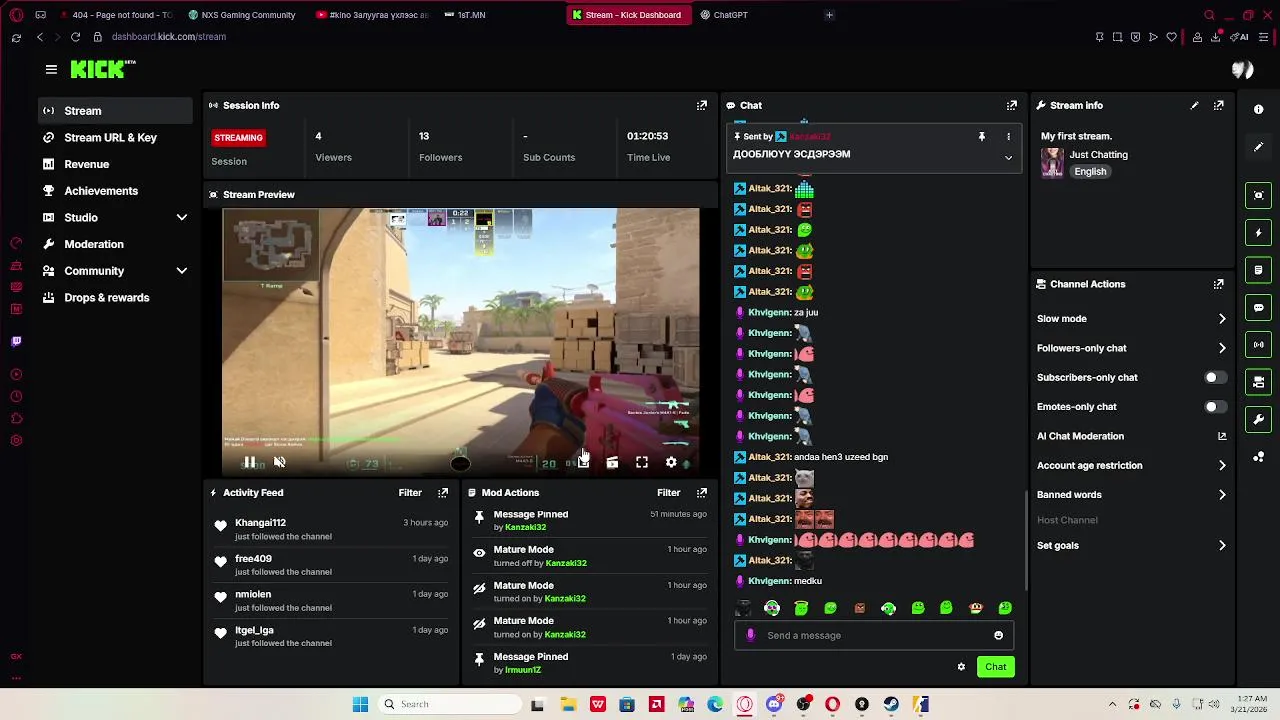This screenshot has width=1280, height=720.
Task: Click the note icon in right sidebar
Action: (1258, 270)
